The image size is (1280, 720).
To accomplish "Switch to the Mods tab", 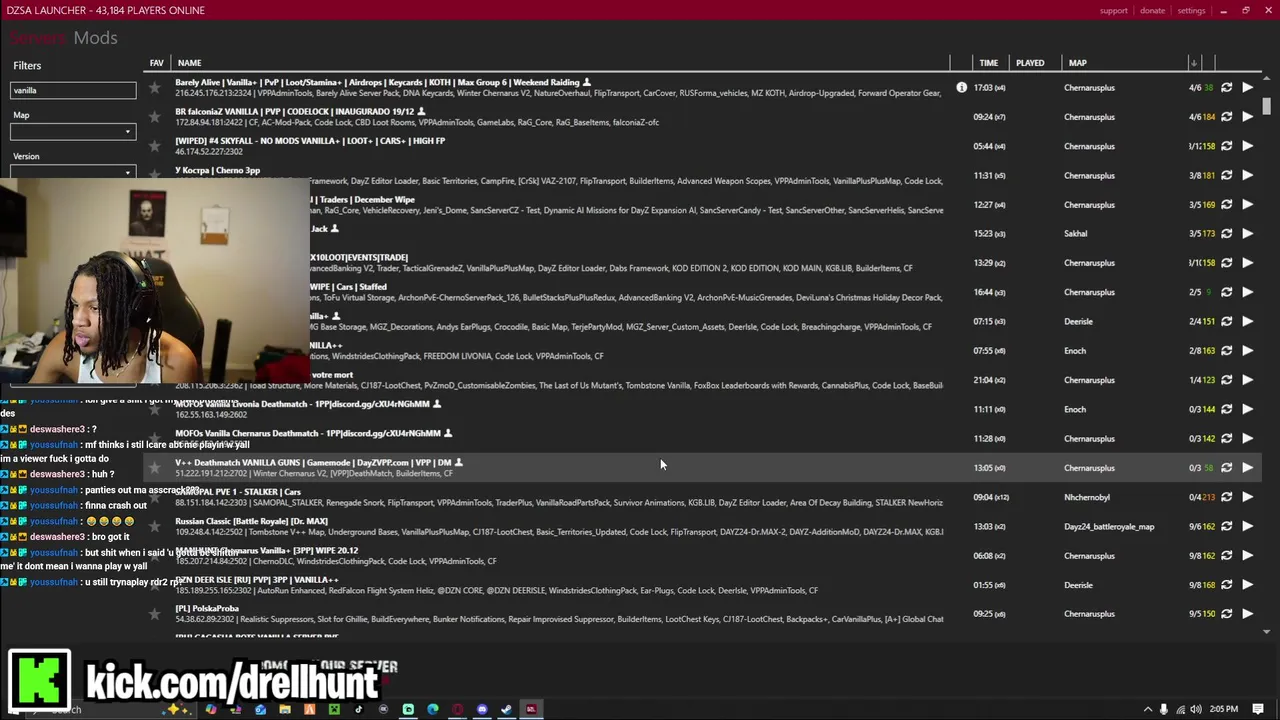I will tap(95, 38).
